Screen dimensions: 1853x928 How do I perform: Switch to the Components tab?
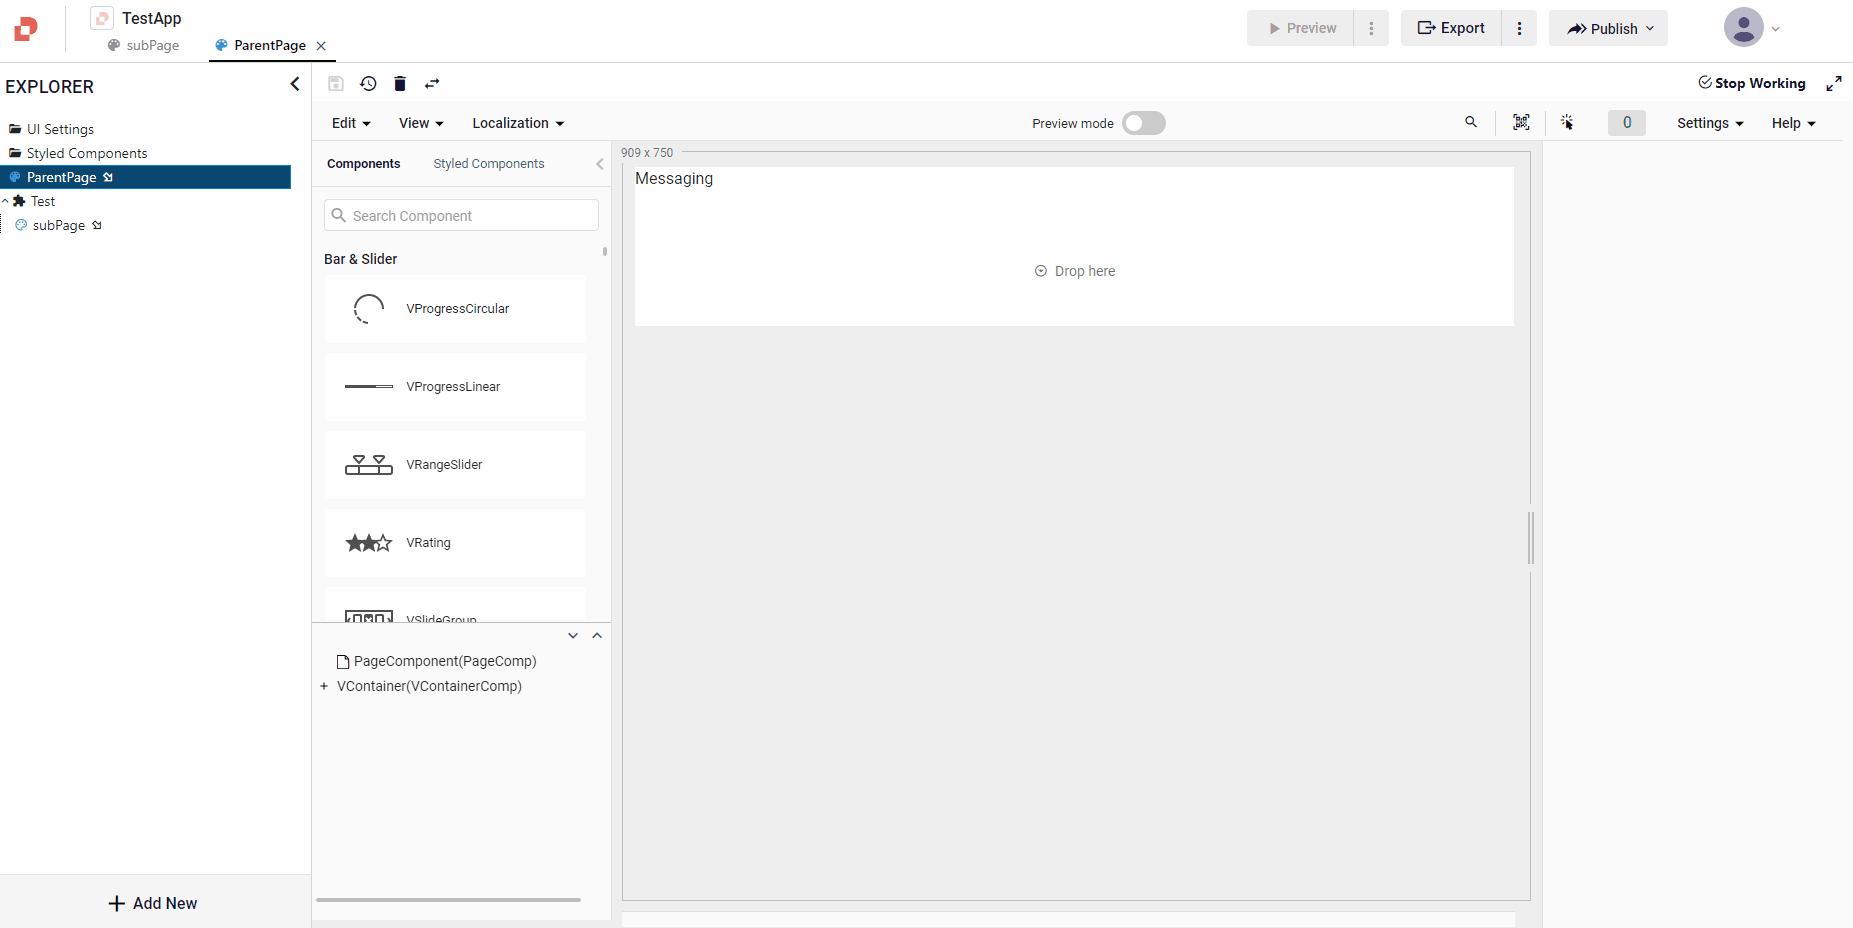(x=364, y=164)
